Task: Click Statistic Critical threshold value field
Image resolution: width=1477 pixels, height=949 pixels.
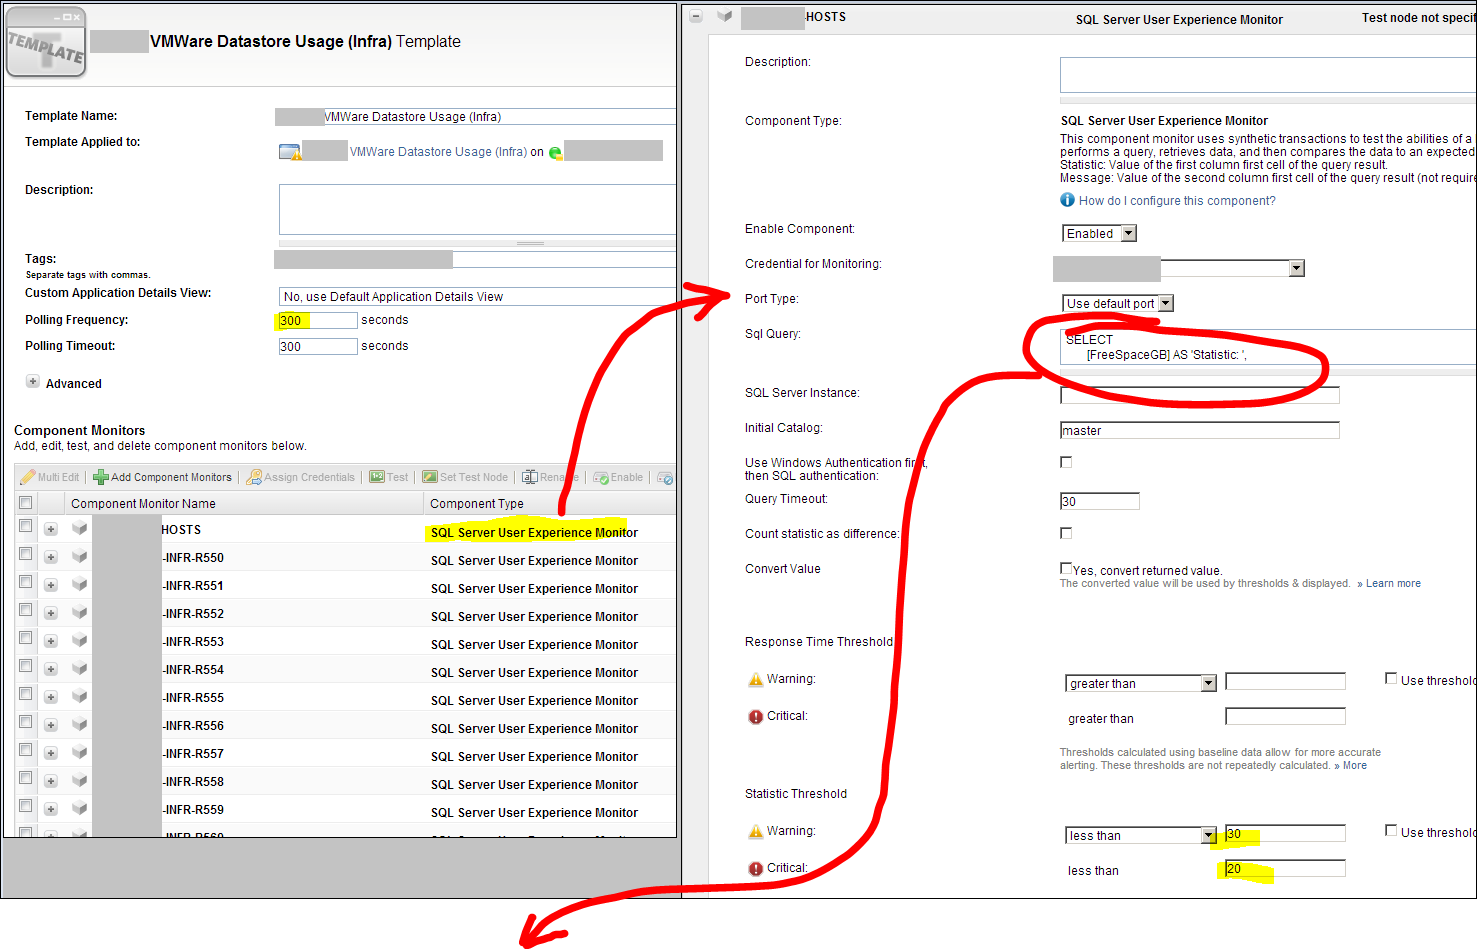Action: coord(1285,868)
